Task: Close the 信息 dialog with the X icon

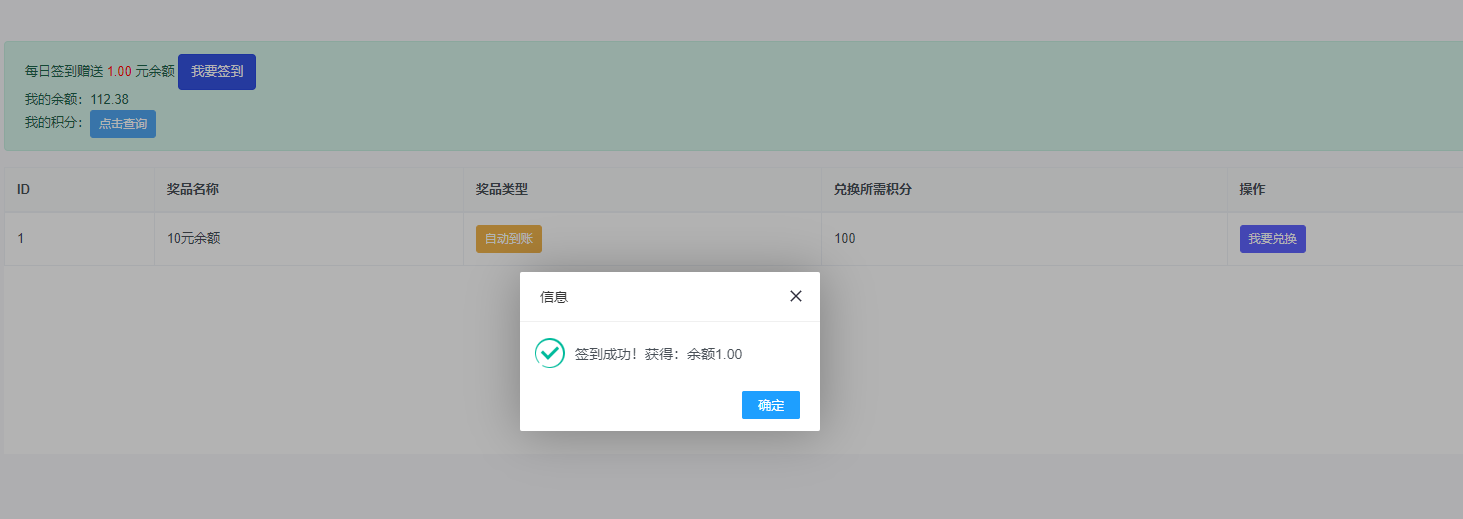Action: (796, 296)
